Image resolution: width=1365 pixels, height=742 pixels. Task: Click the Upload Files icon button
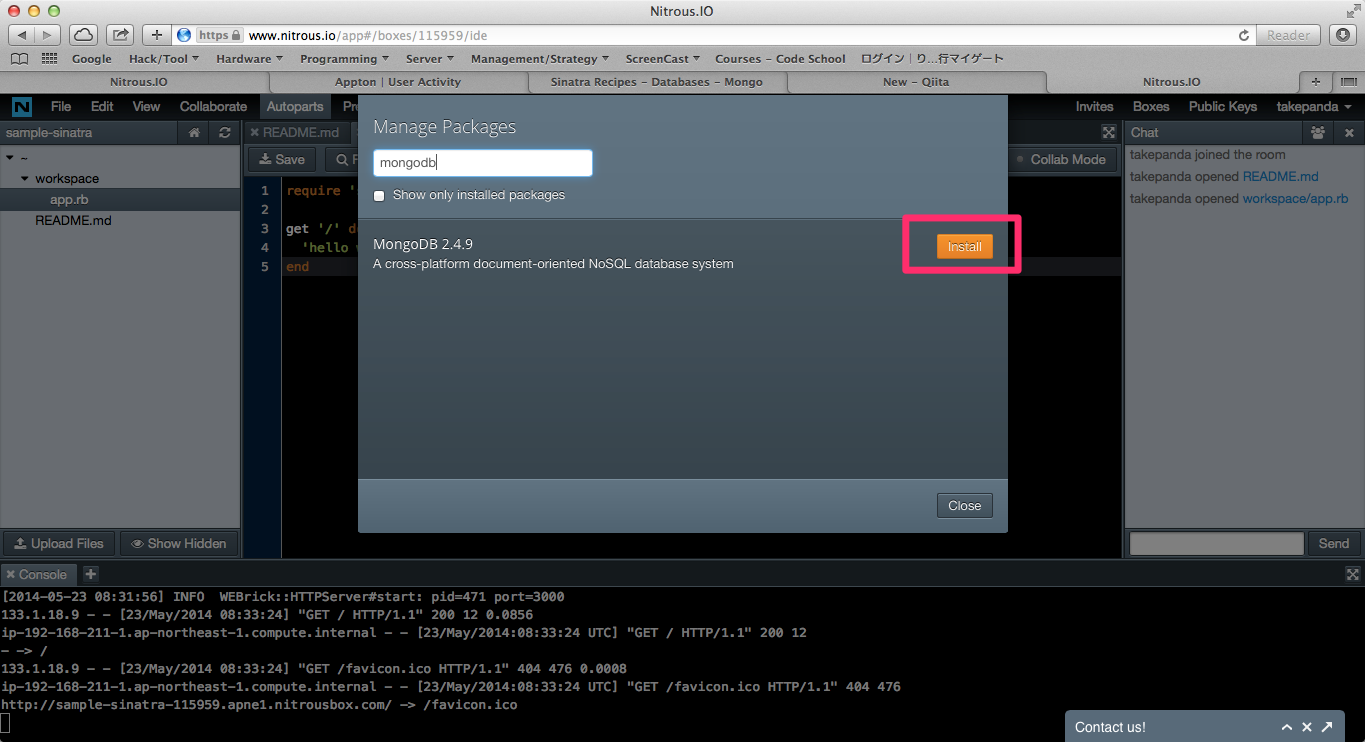[x=57, y=543]
